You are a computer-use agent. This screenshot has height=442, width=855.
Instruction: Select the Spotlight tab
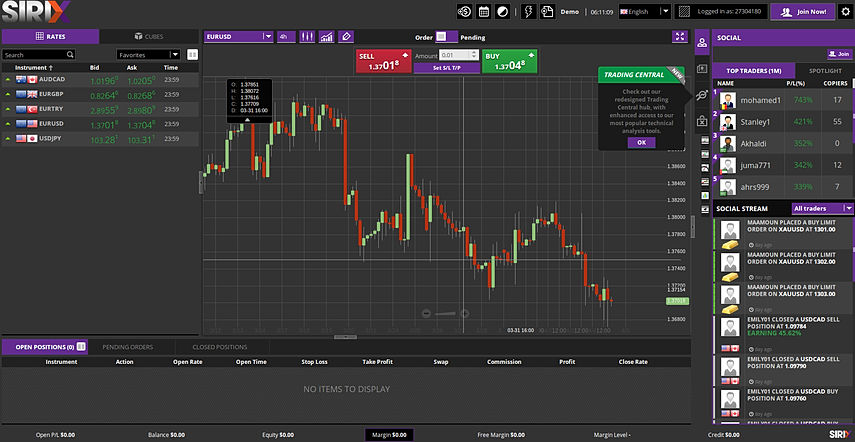pos(824,71)
